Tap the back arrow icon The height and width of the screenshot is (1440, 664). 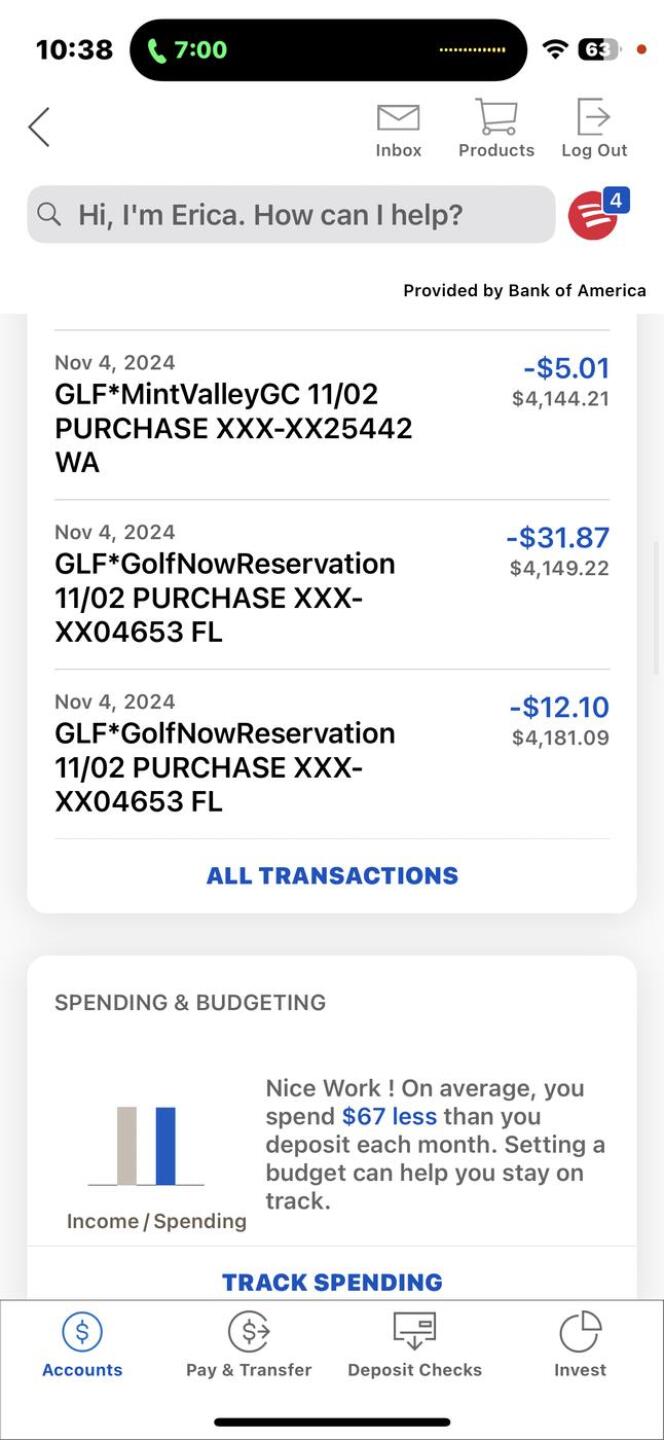point(39,127)
